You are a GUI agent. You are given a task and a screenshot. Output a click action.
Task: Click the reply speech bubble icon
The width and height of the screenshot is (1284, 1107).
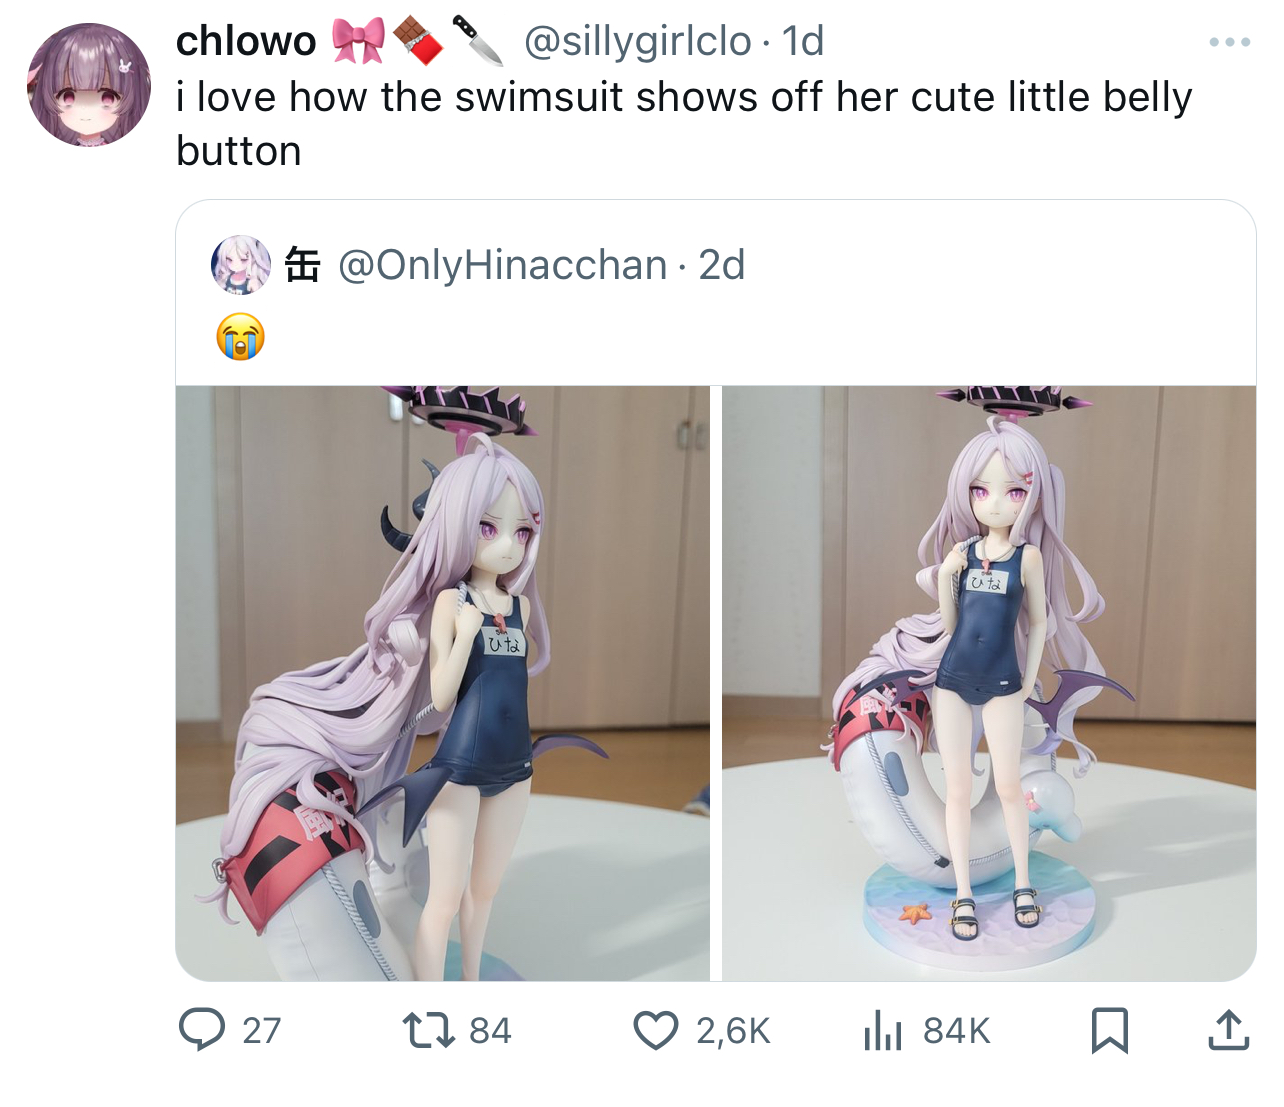click(202, 1030)
